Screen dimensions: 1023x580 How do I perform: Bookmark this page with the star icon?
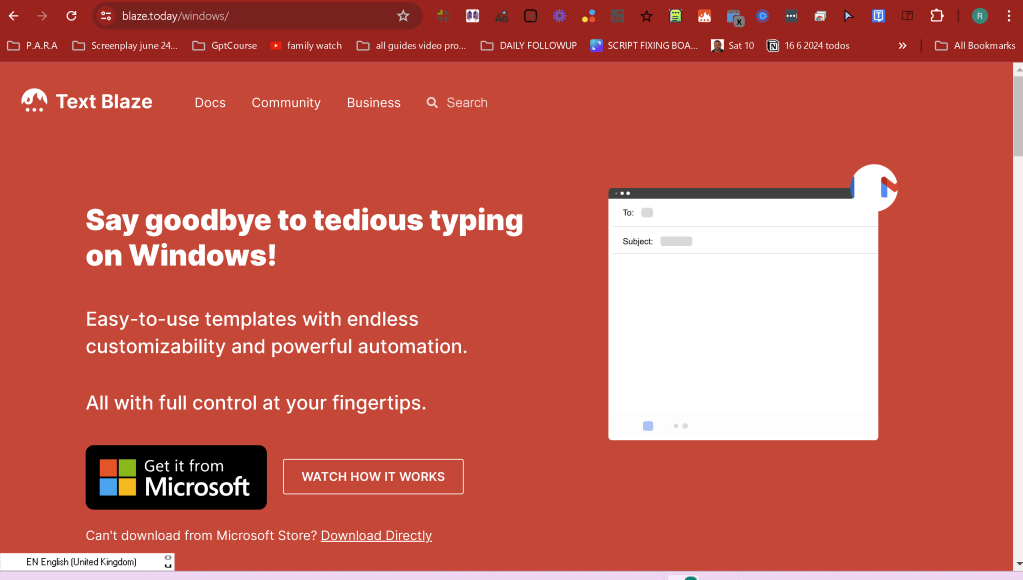[403, 16]
